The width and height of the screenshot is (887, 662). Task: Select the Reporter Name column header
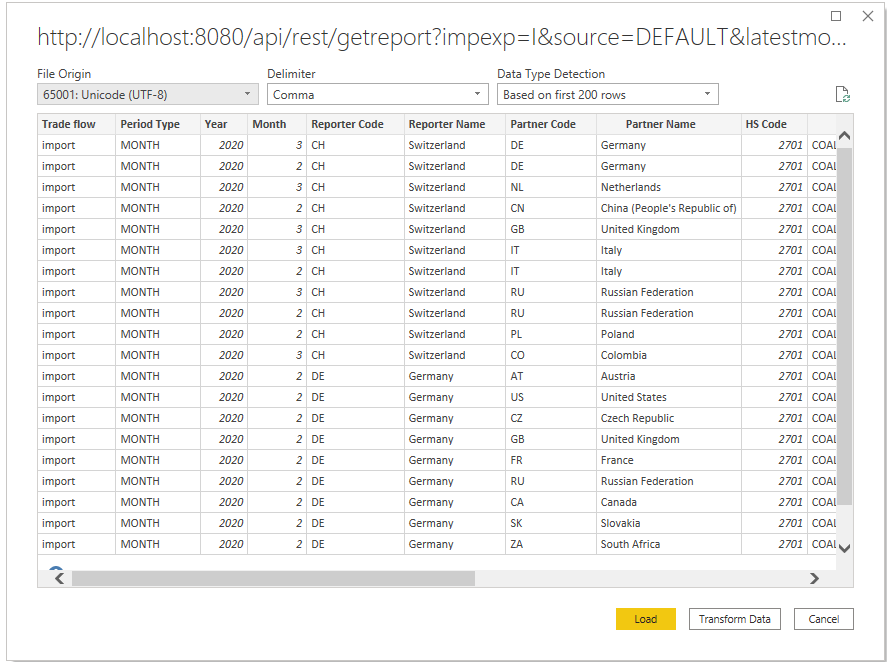(x=455, y=124)
